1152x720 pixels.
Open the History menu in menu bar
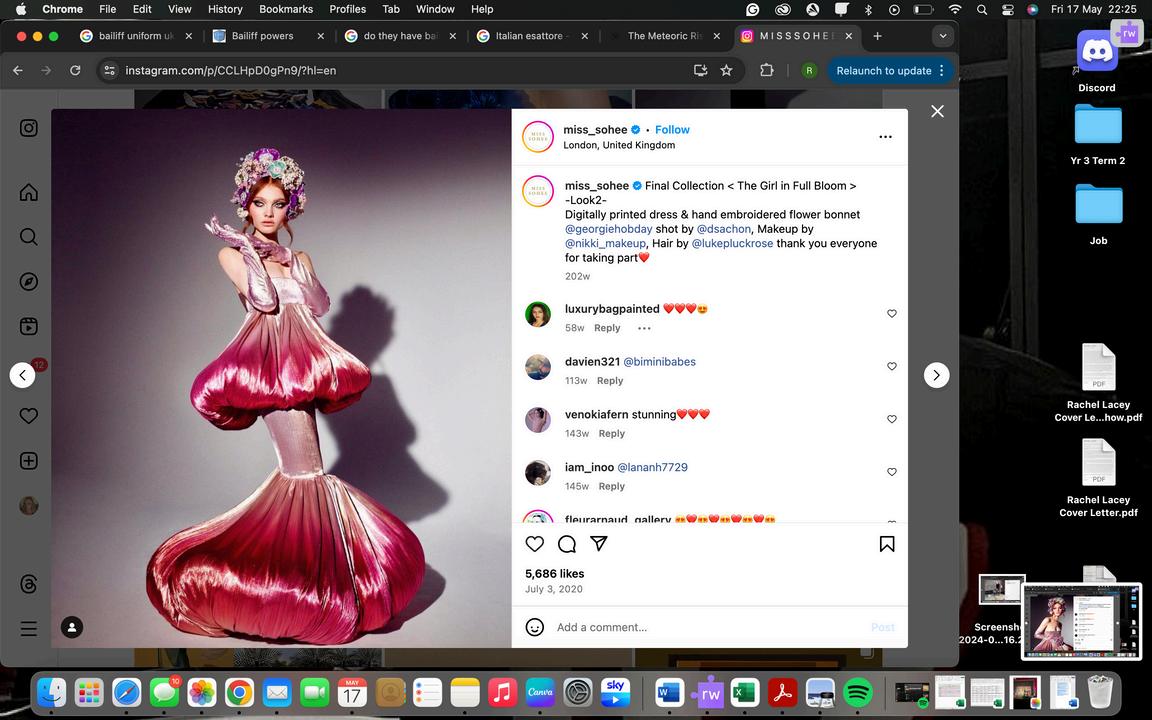[225, 9]
